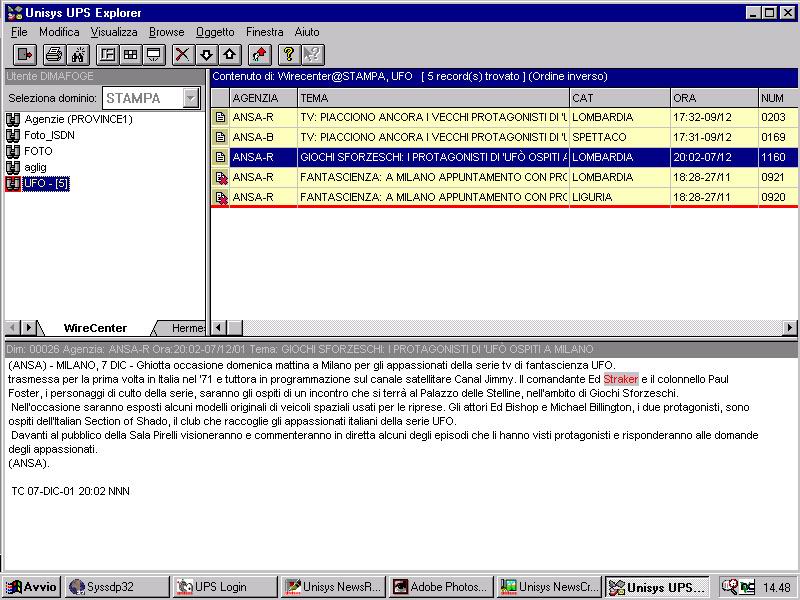The height and width of the screenshot is (600, 800).
Task: Click the grid table view toolbar icon
Action: pos(131,55)
